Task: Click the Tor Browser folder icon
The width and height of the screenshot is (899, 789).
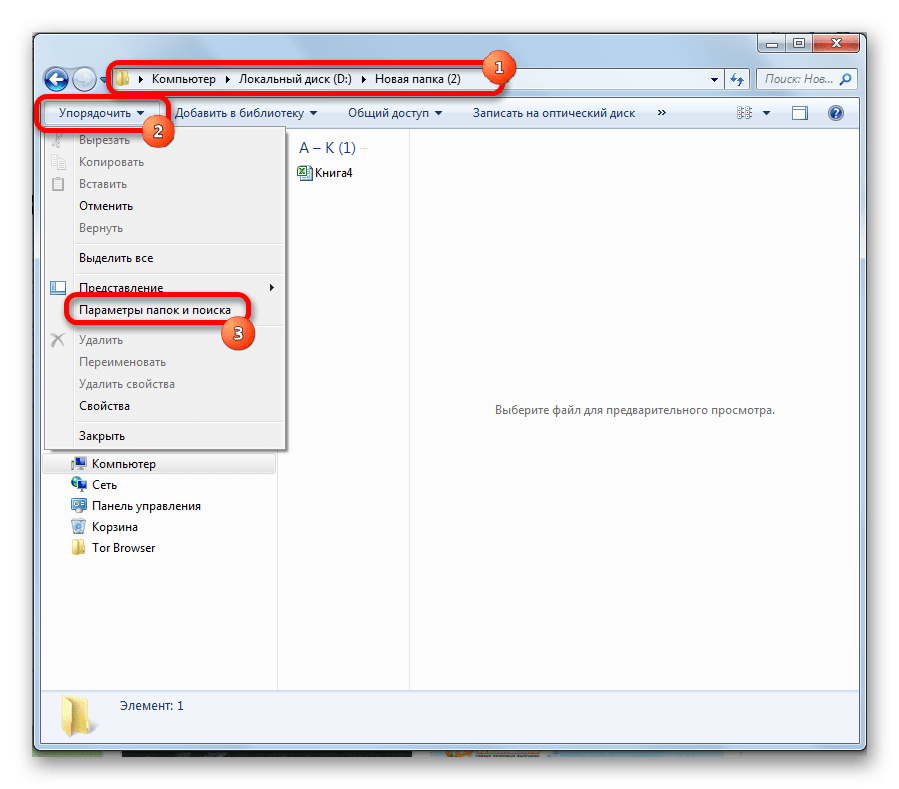Action: pos(79,548)
